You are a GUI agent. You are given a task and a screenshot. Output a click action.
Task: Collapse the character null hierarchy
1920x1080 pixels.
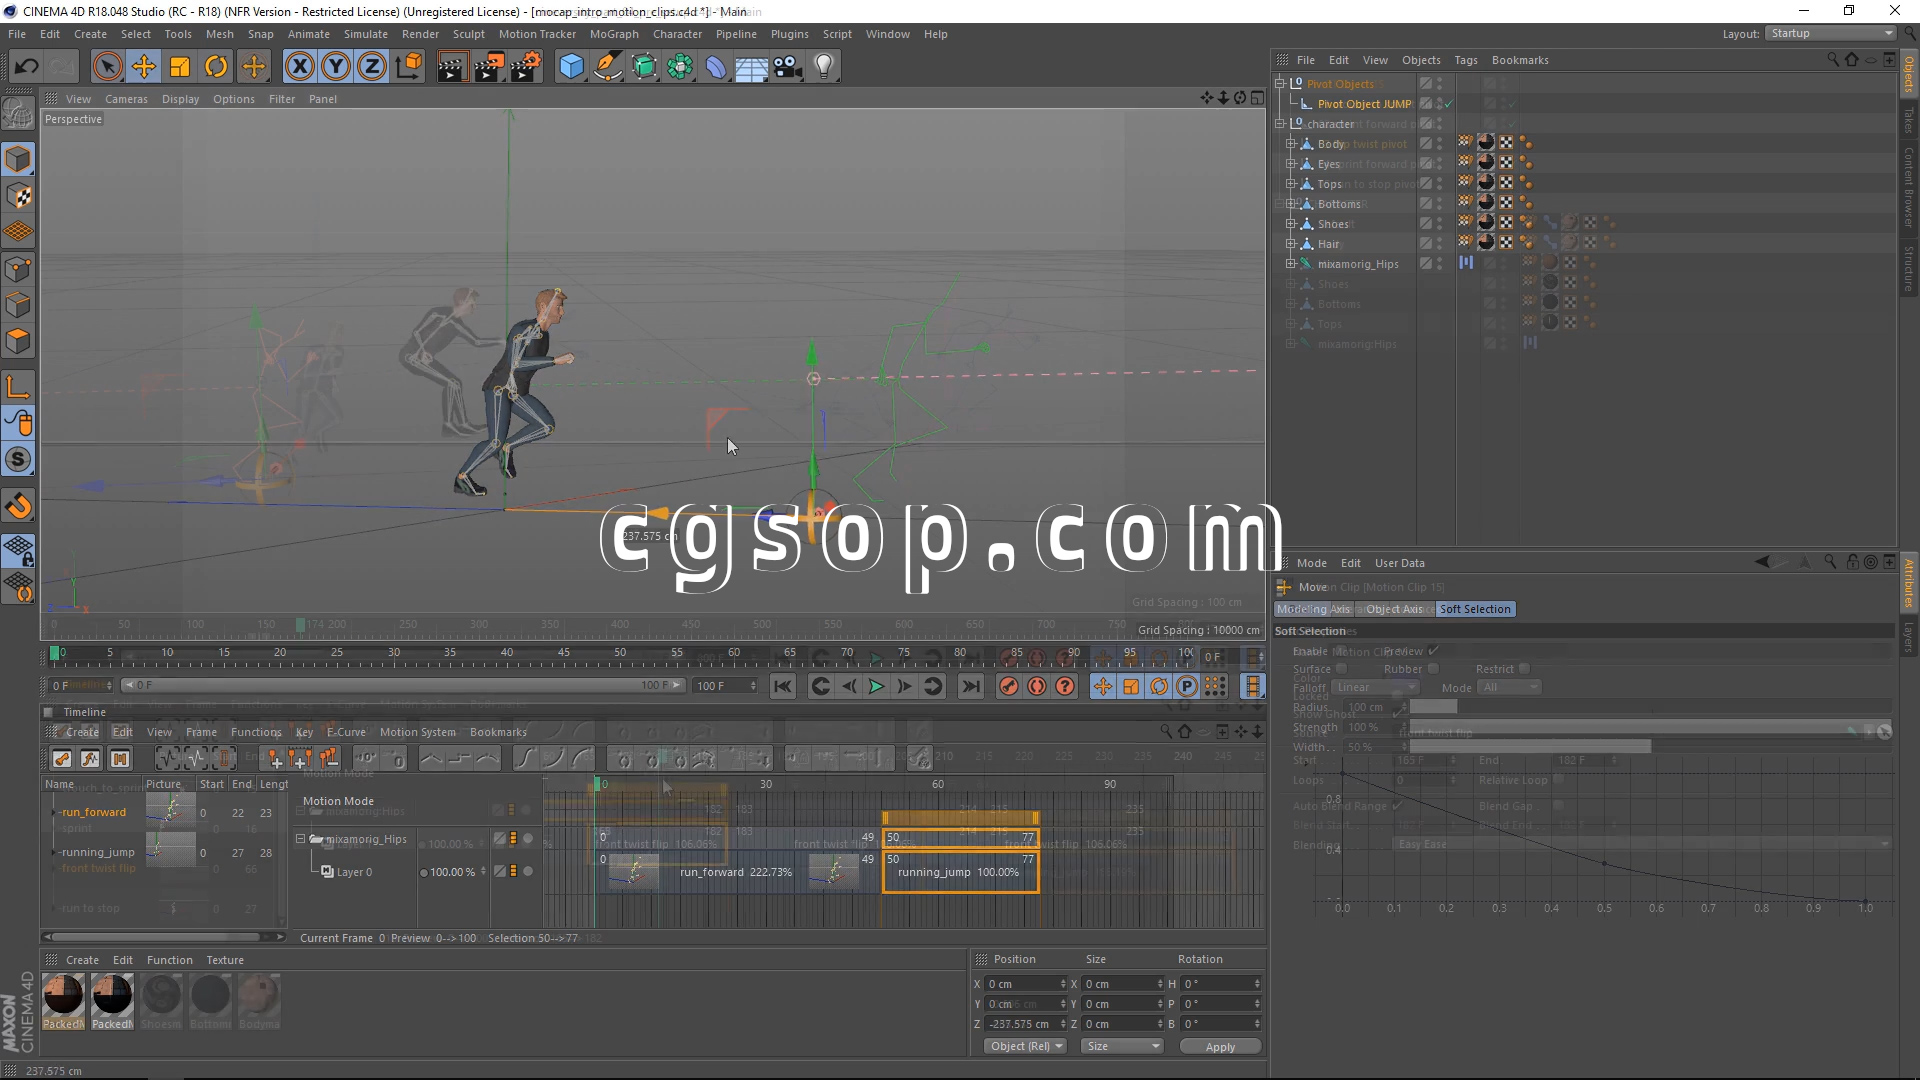[x=1280, y=124]
